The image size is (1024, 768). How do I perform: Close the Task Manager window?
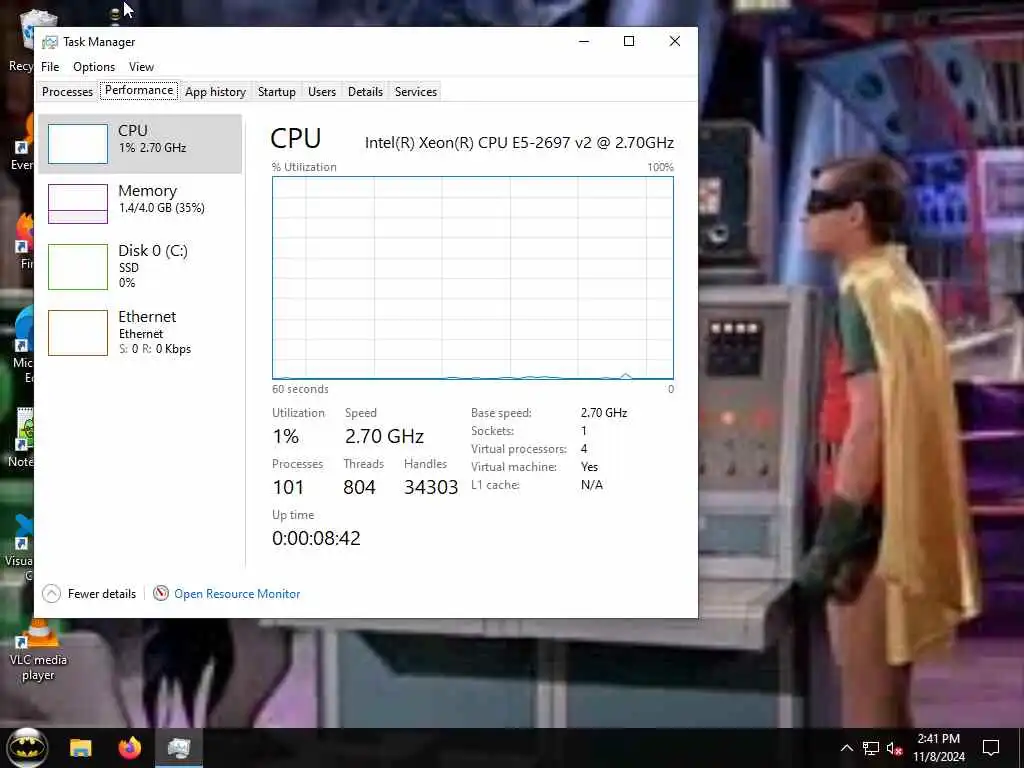coord(675,41)
